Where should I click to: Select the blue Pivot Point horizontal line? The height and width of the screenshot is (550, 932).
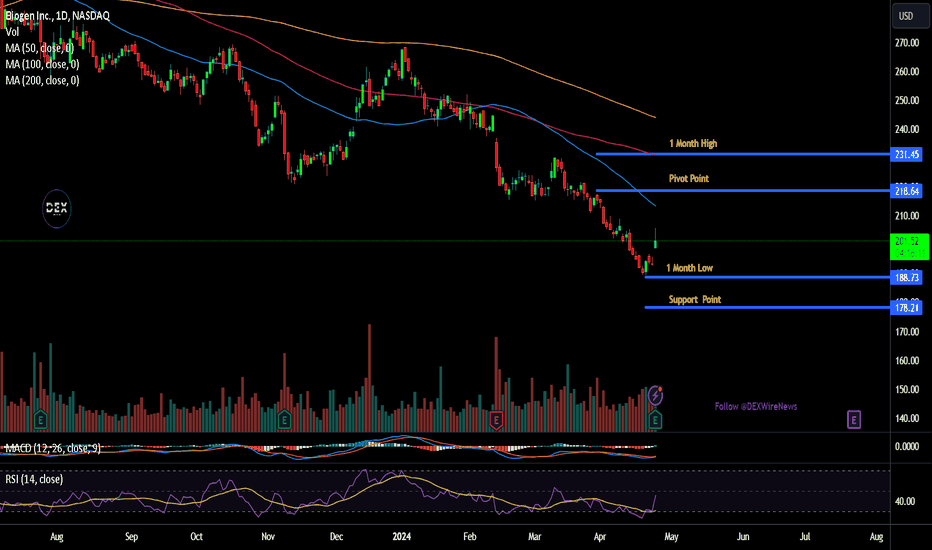743,190
